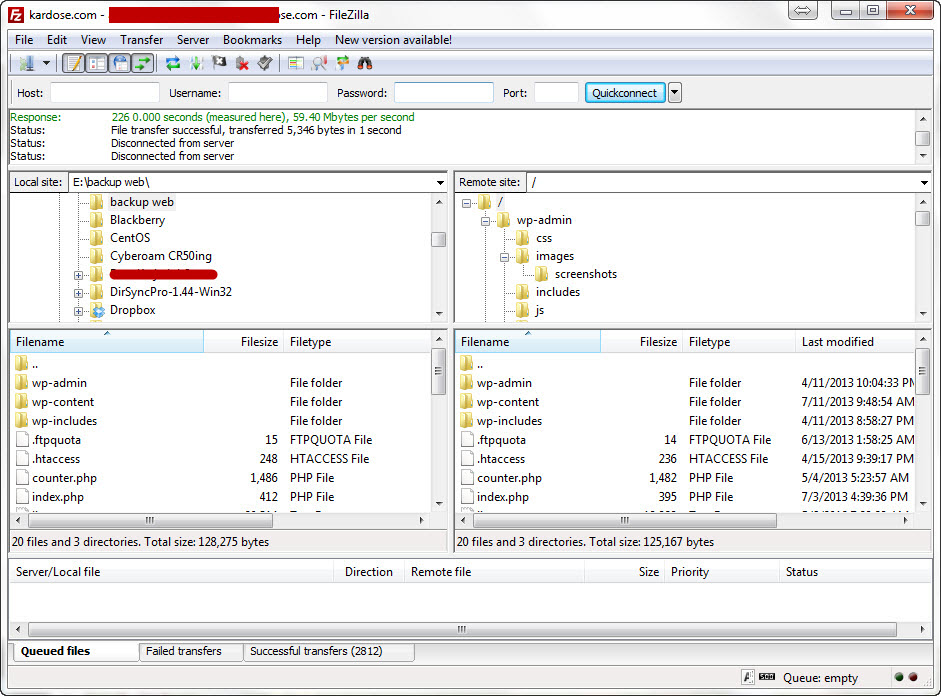Select remote .ftpquota file

pyautogui.click(x=501, y=440)
